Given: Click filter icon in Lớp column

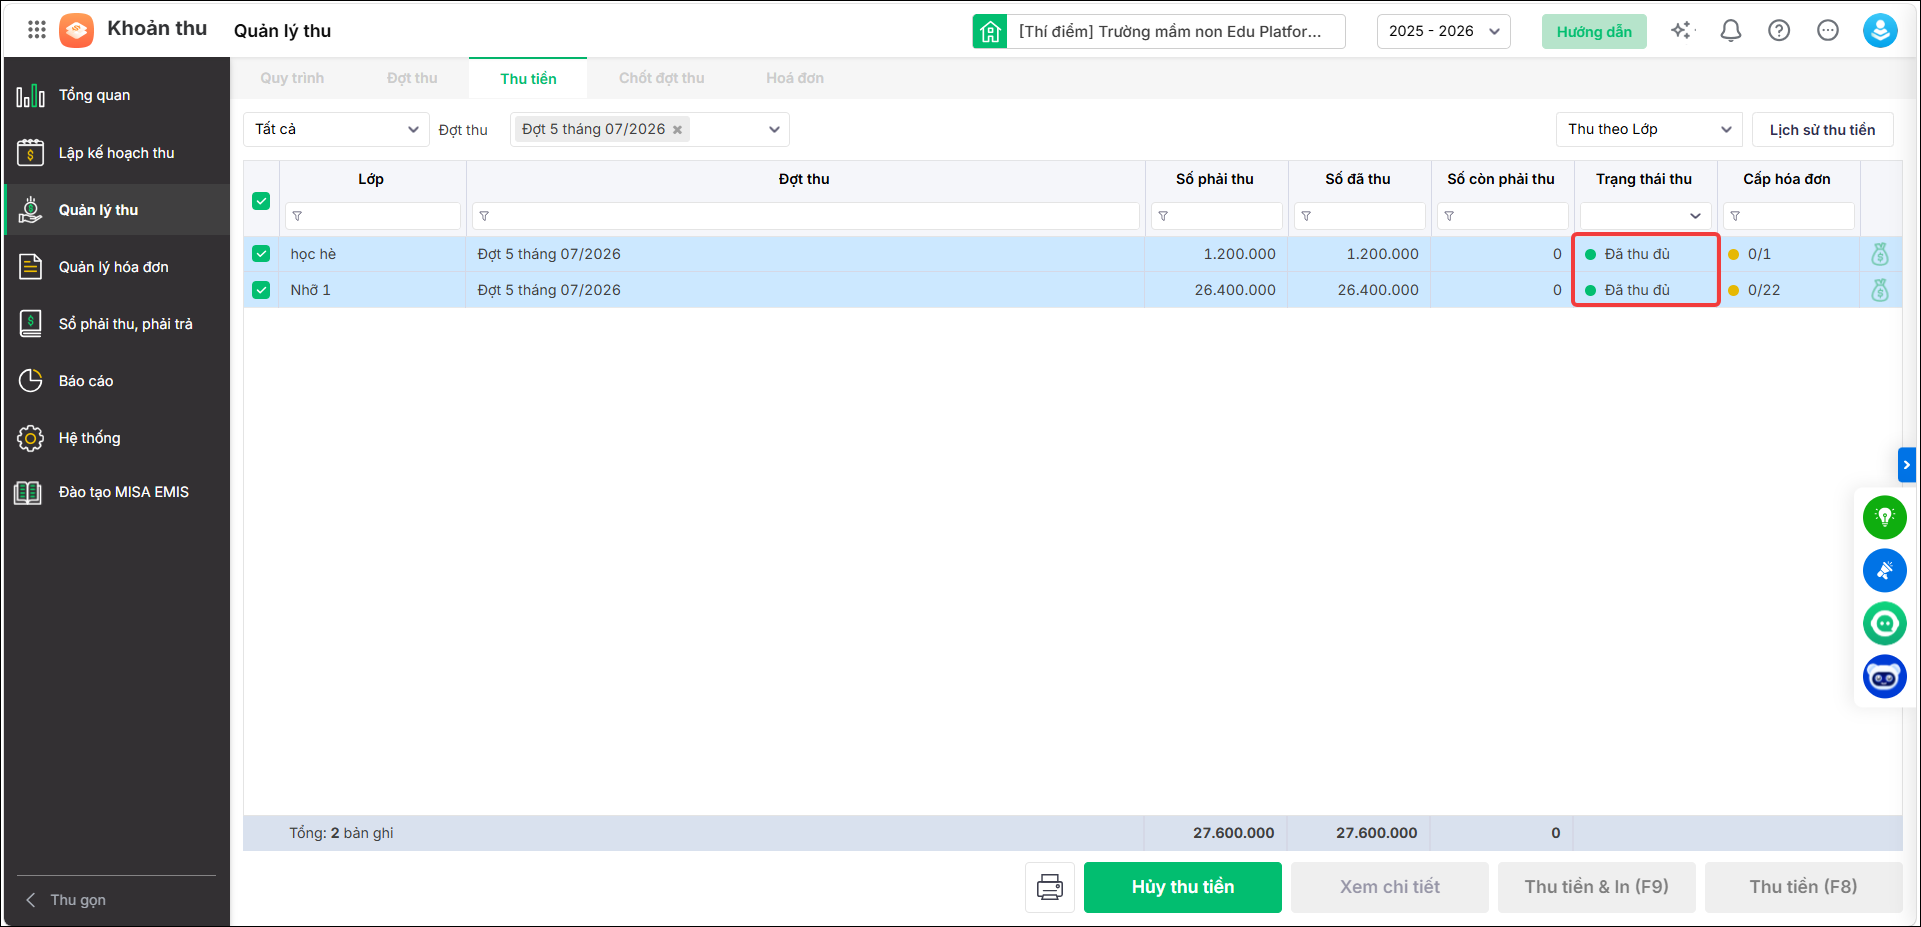Looking at the screenshot, I should click(x=297, y=216).
